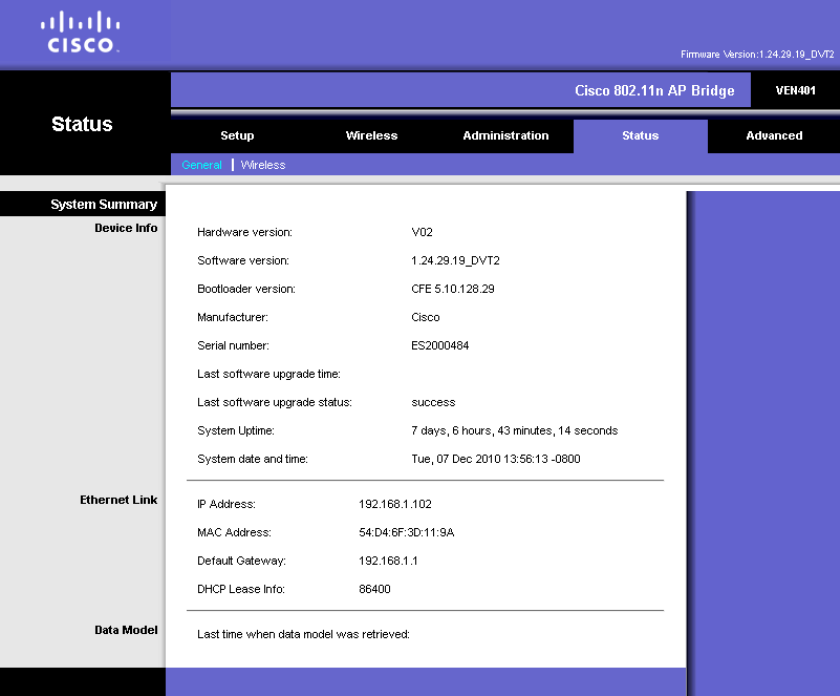Image resolution: width=840 pixels, height=696 pixels.
Task: Click the hardware version value V02
Action: coord(422,232)
